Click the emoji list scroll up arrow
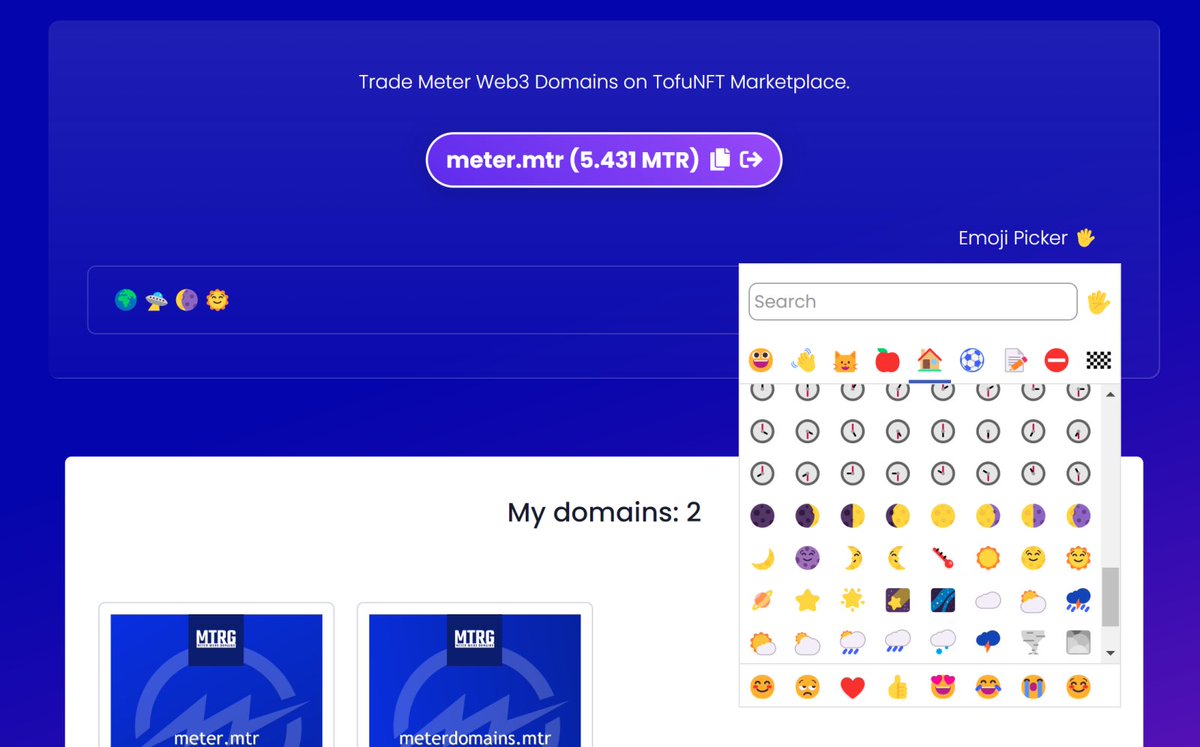This screenshot has width=1200, height=747. coord(1110,394)
